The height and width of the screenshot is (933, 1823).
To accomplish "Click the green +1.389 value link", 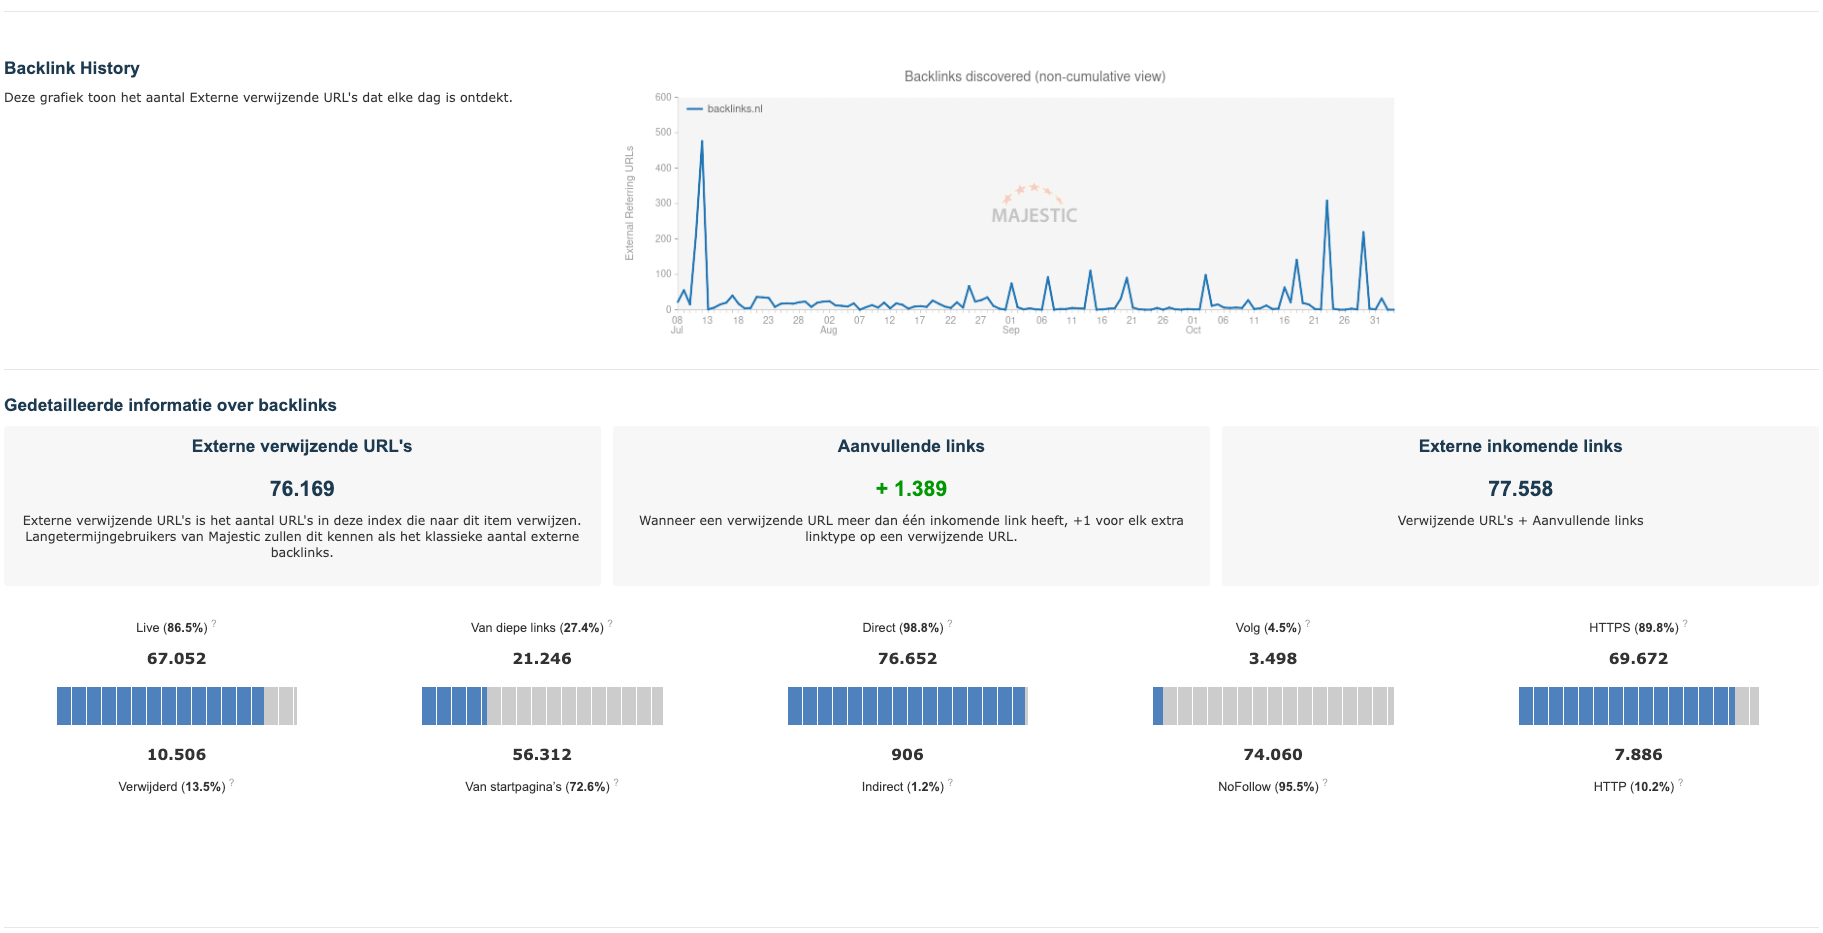I will point(910,489).
